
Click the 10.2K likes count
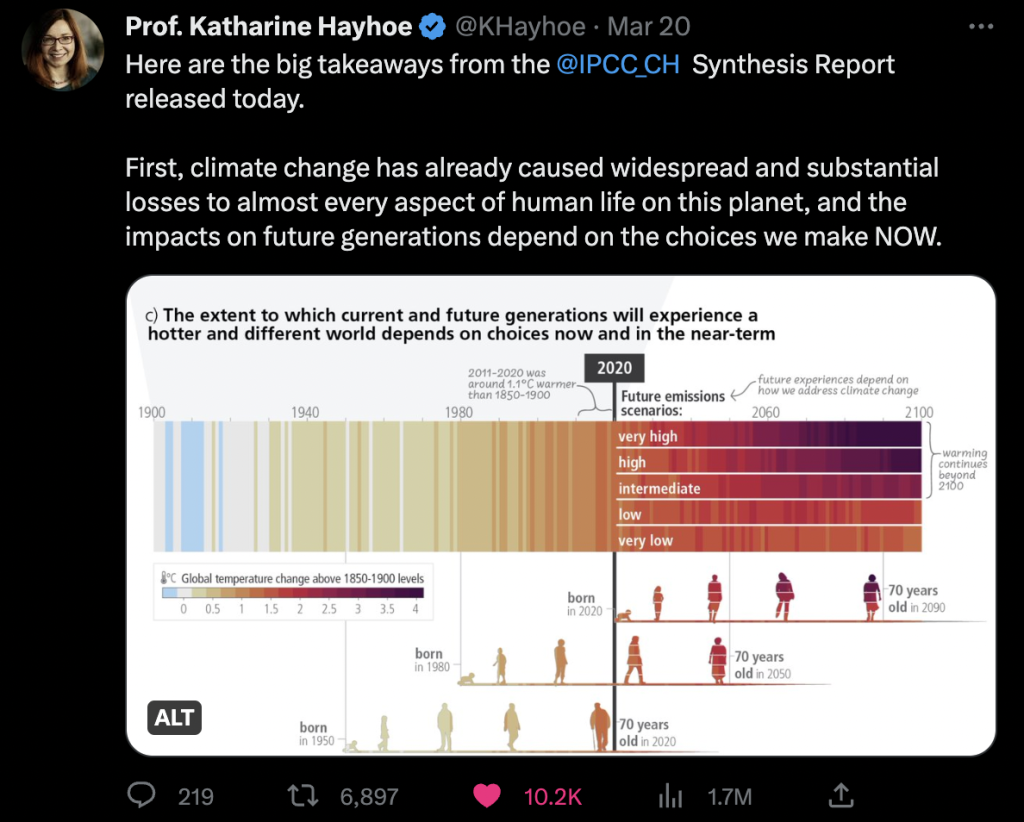pyautogui.click(x=552, y=797)
